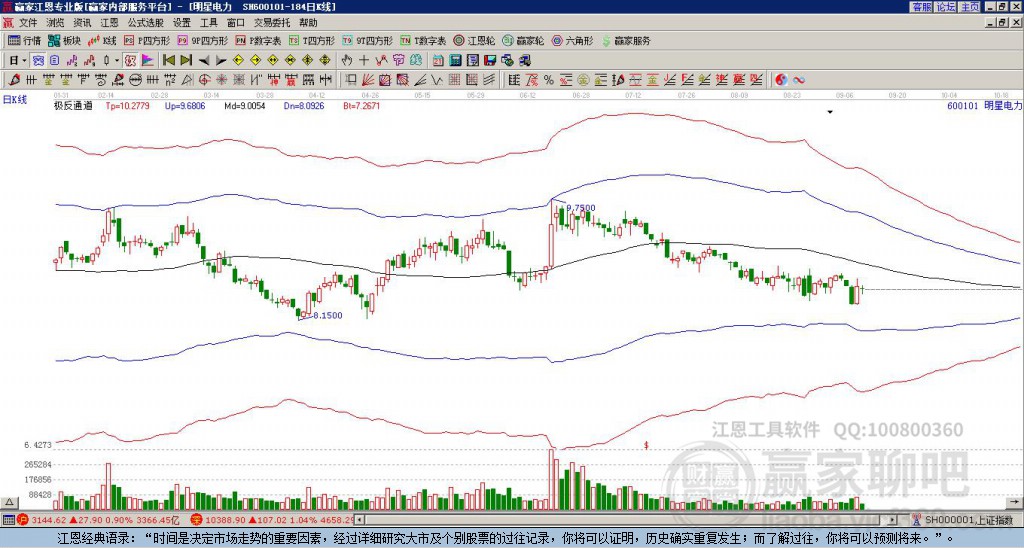
Task: Click the 极反通道 indicator name
Action: pos(73,105)
